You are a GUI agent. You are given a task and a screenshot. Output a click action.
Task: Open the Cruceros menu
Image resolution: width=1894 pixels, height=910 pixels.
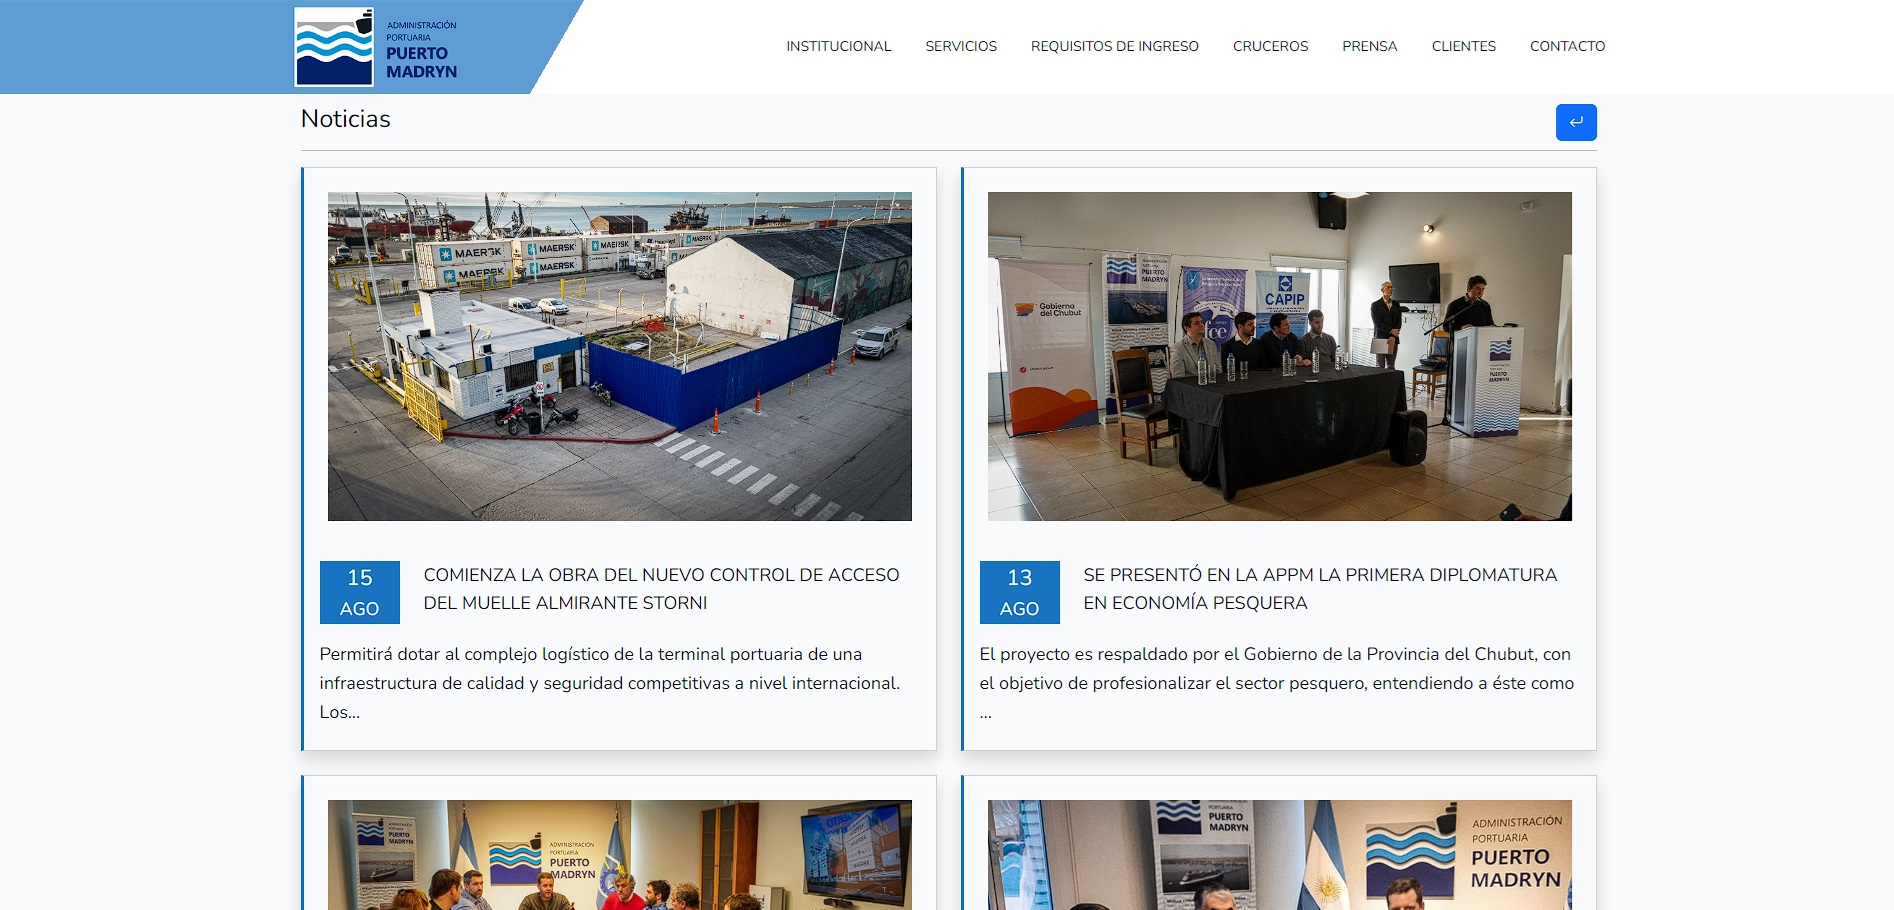tap(1270, 46)
